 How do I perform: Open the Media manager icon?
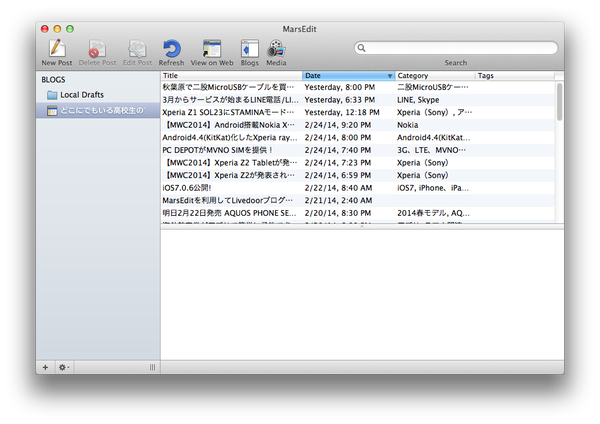tap(276, 49)
